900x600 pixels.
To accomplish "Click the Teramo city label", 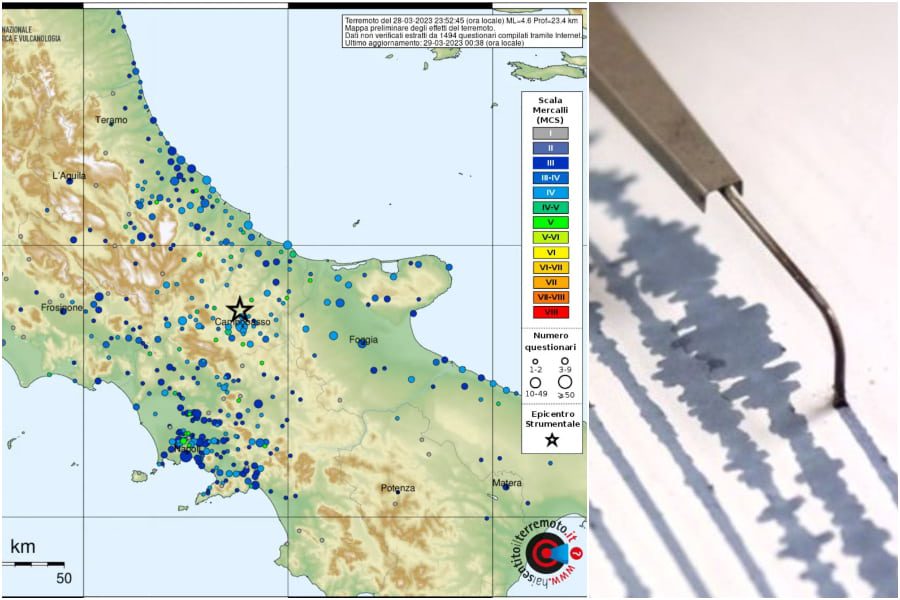I will tap(111, 120).
